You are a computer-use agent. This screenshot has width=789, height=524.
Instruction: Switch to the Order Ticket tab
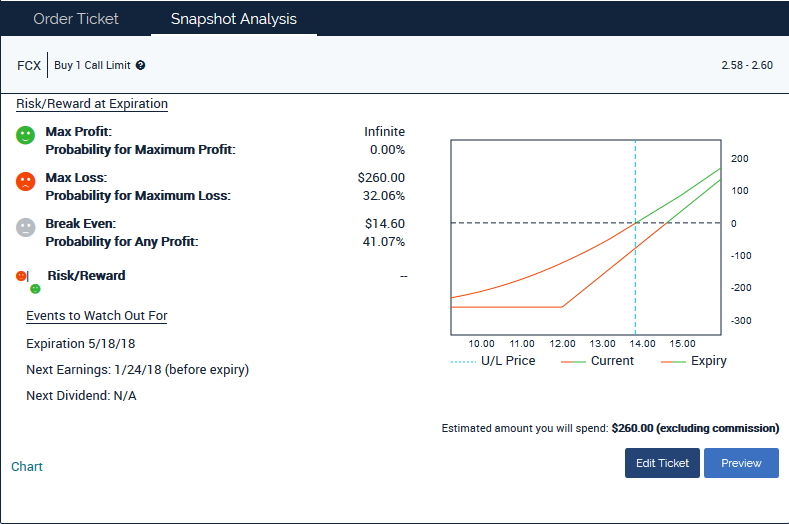(76, 19)
